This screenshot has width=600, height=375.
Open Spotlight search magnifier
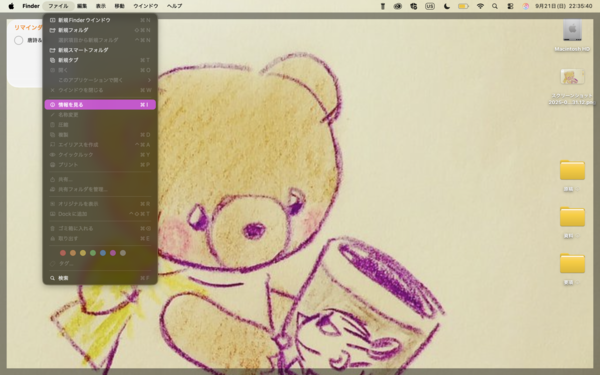495,6
